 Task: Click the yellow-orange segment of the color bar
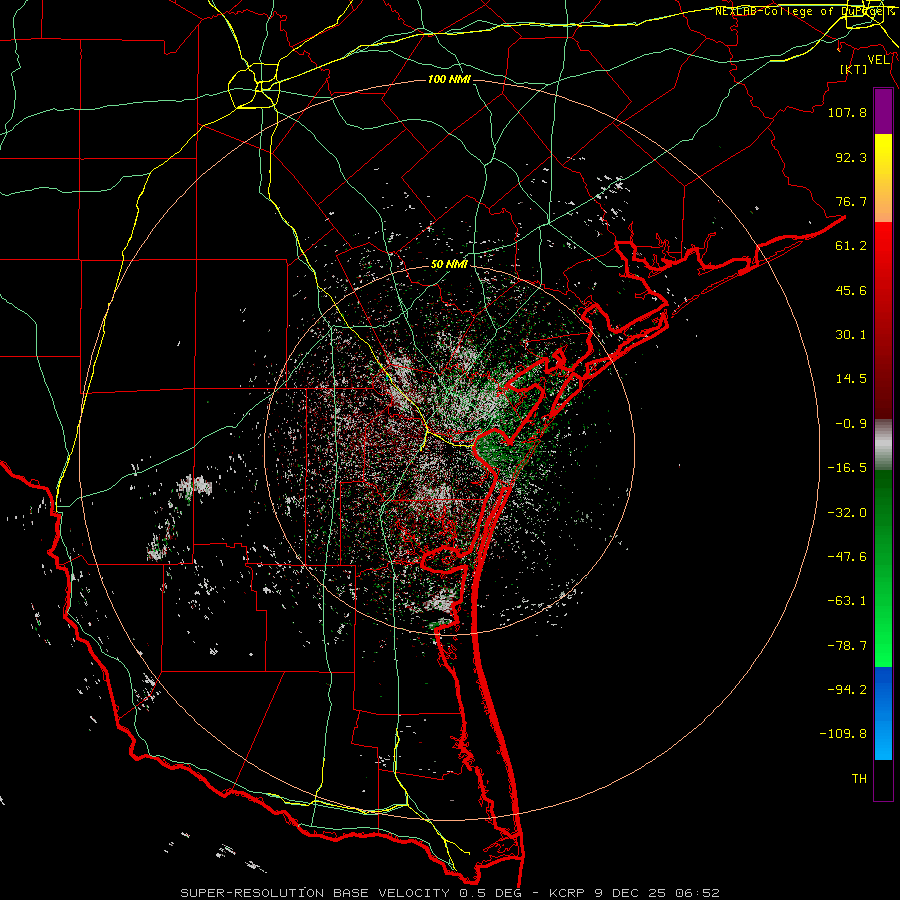[x=883, y=178]
